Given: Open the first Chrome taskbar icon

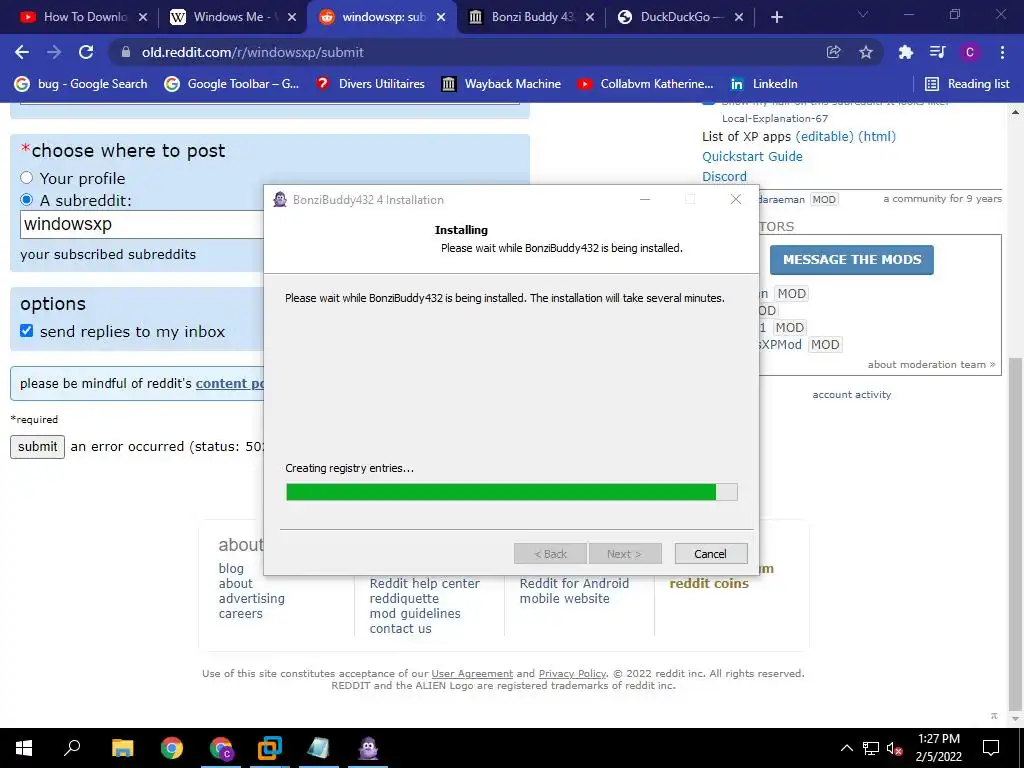Looking at the screenshot, I should tap(172, 748).
